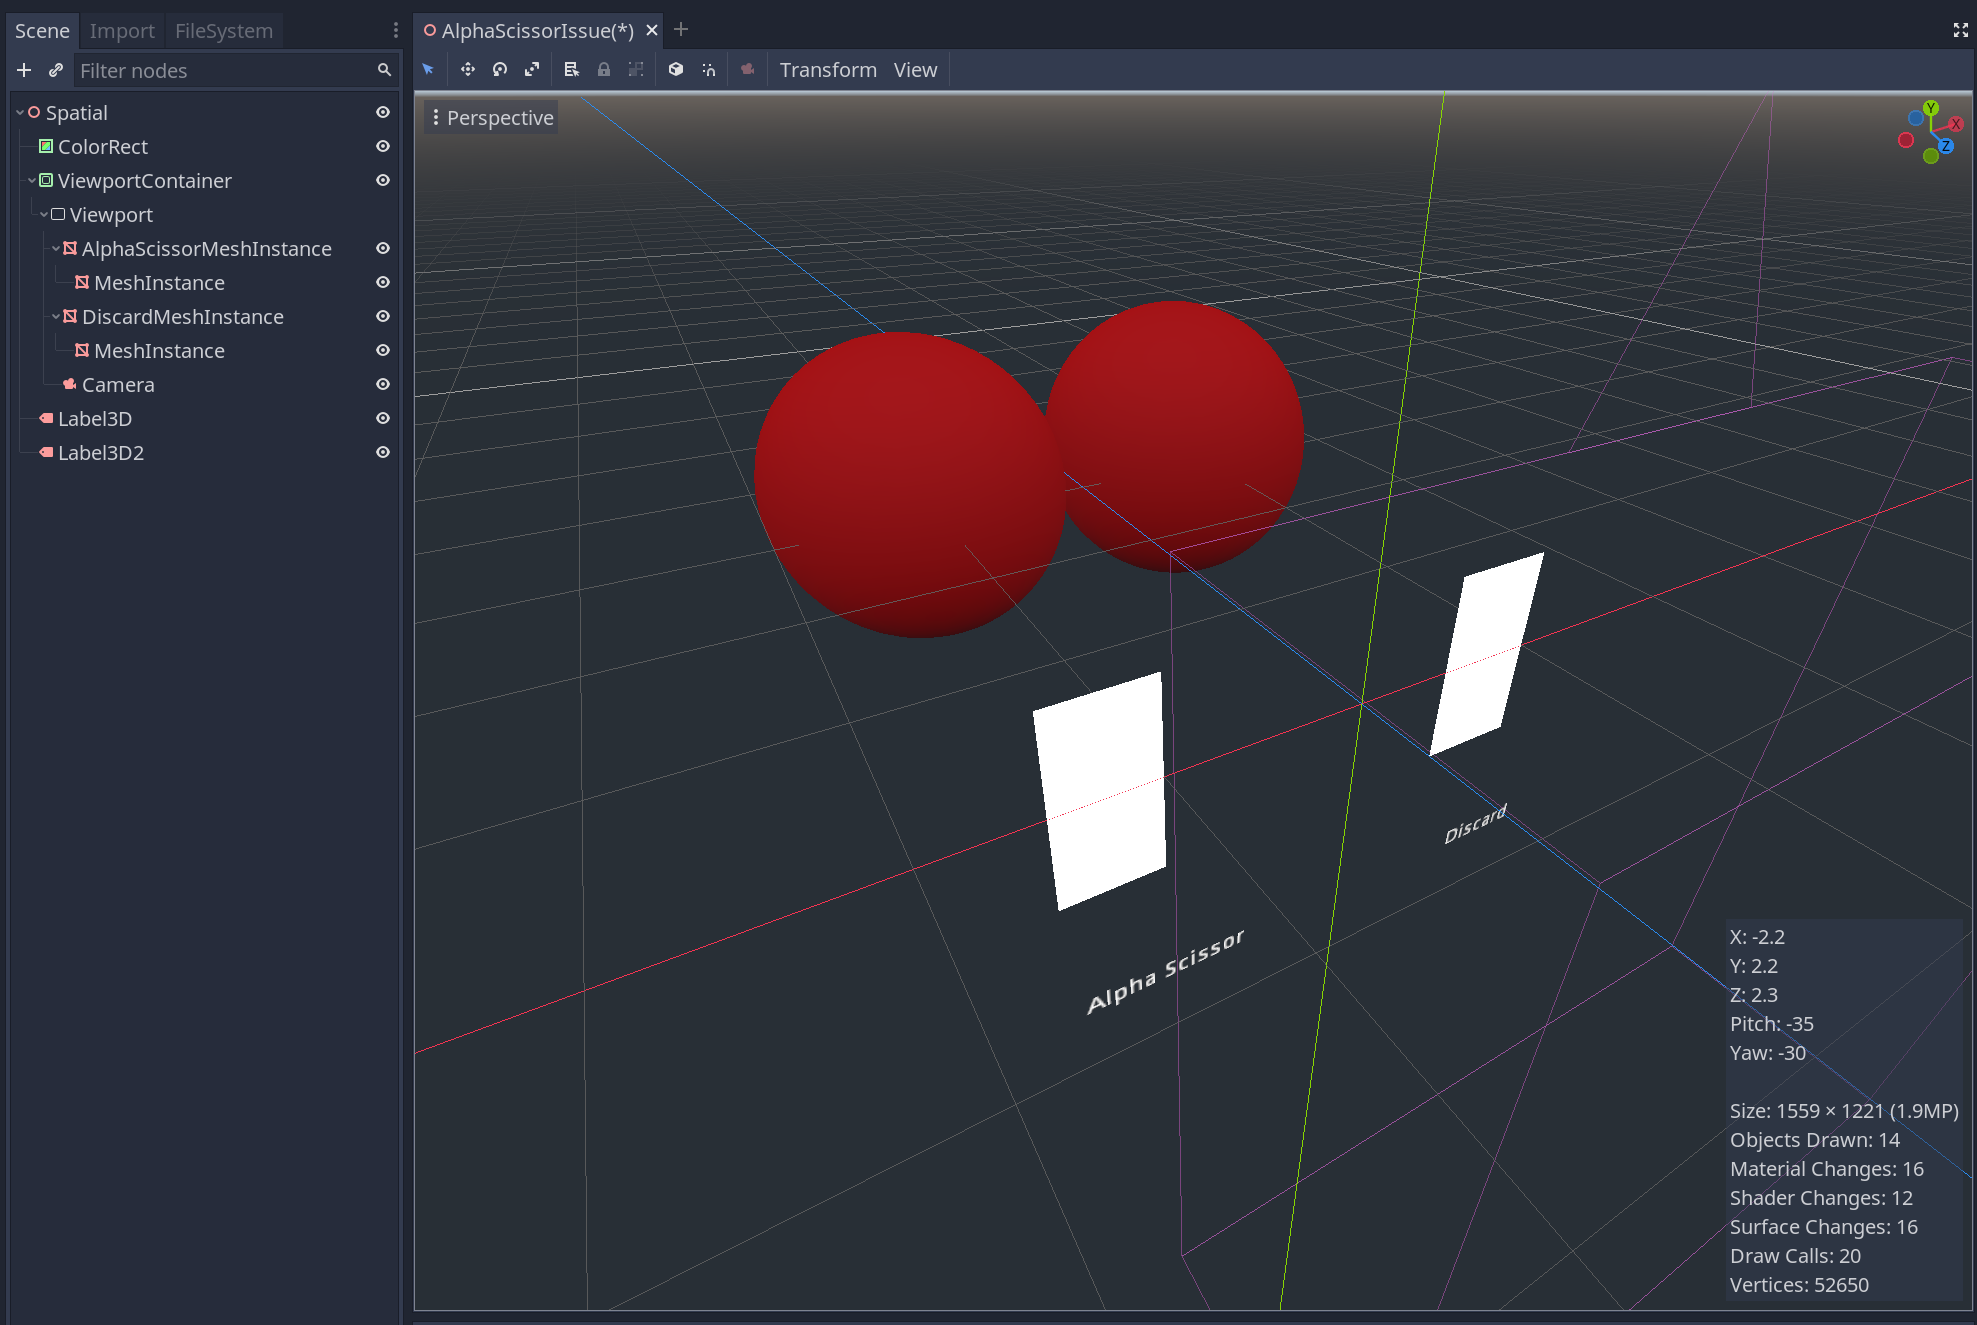Screen dimensions: 1977x1325
Task: Lock the selected node
Action: [603, 69]
